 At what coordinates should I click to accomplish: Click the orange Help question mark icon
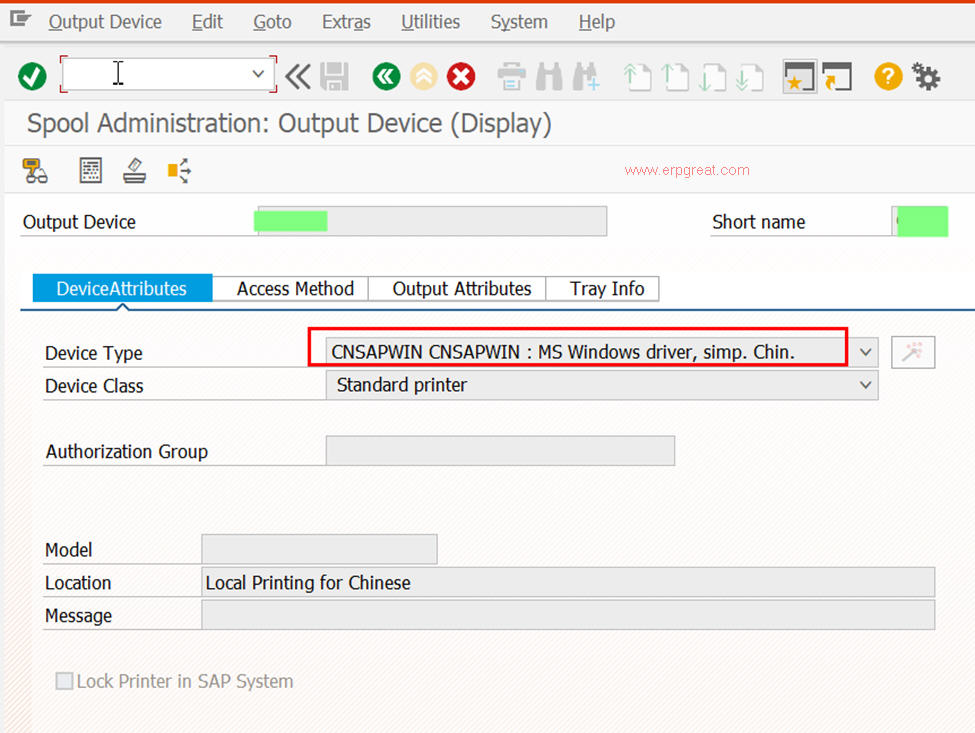click(x=888, y=76)
